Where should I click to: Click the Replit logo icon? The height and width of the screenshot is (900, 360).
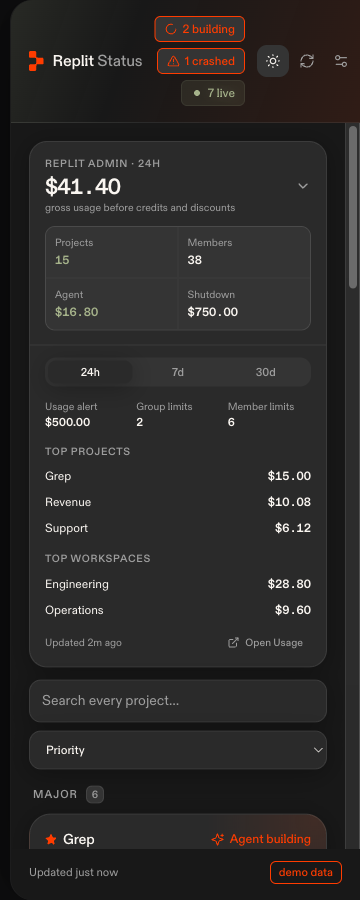click(x=36, y=61)
